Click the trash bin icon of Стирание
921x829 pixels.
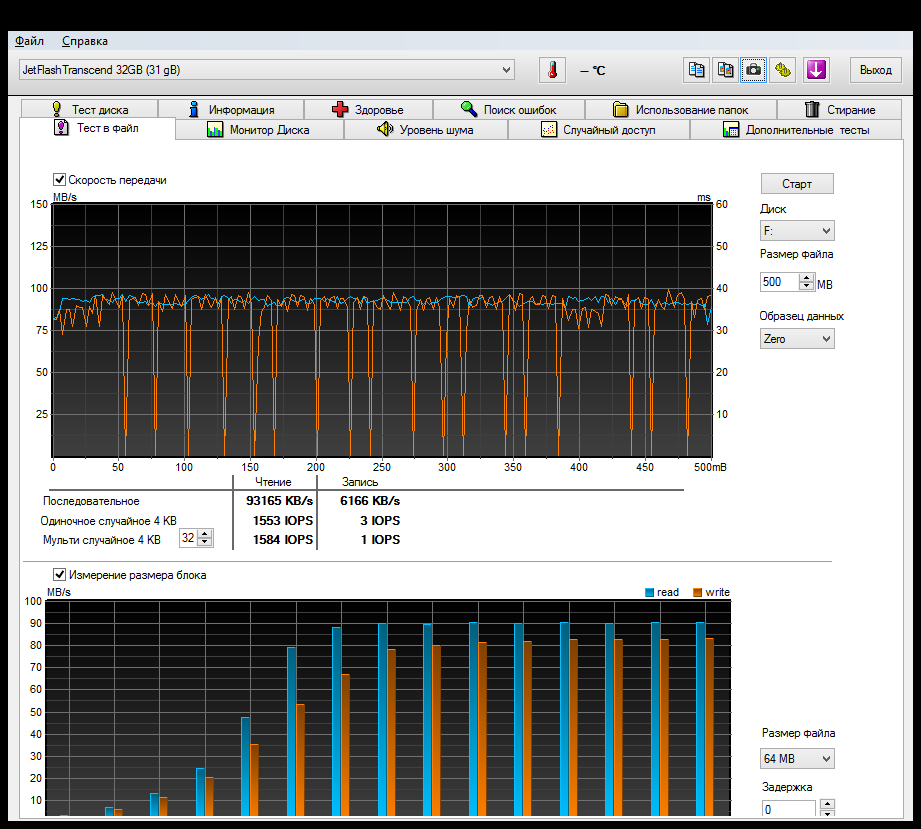click(812, 109)
